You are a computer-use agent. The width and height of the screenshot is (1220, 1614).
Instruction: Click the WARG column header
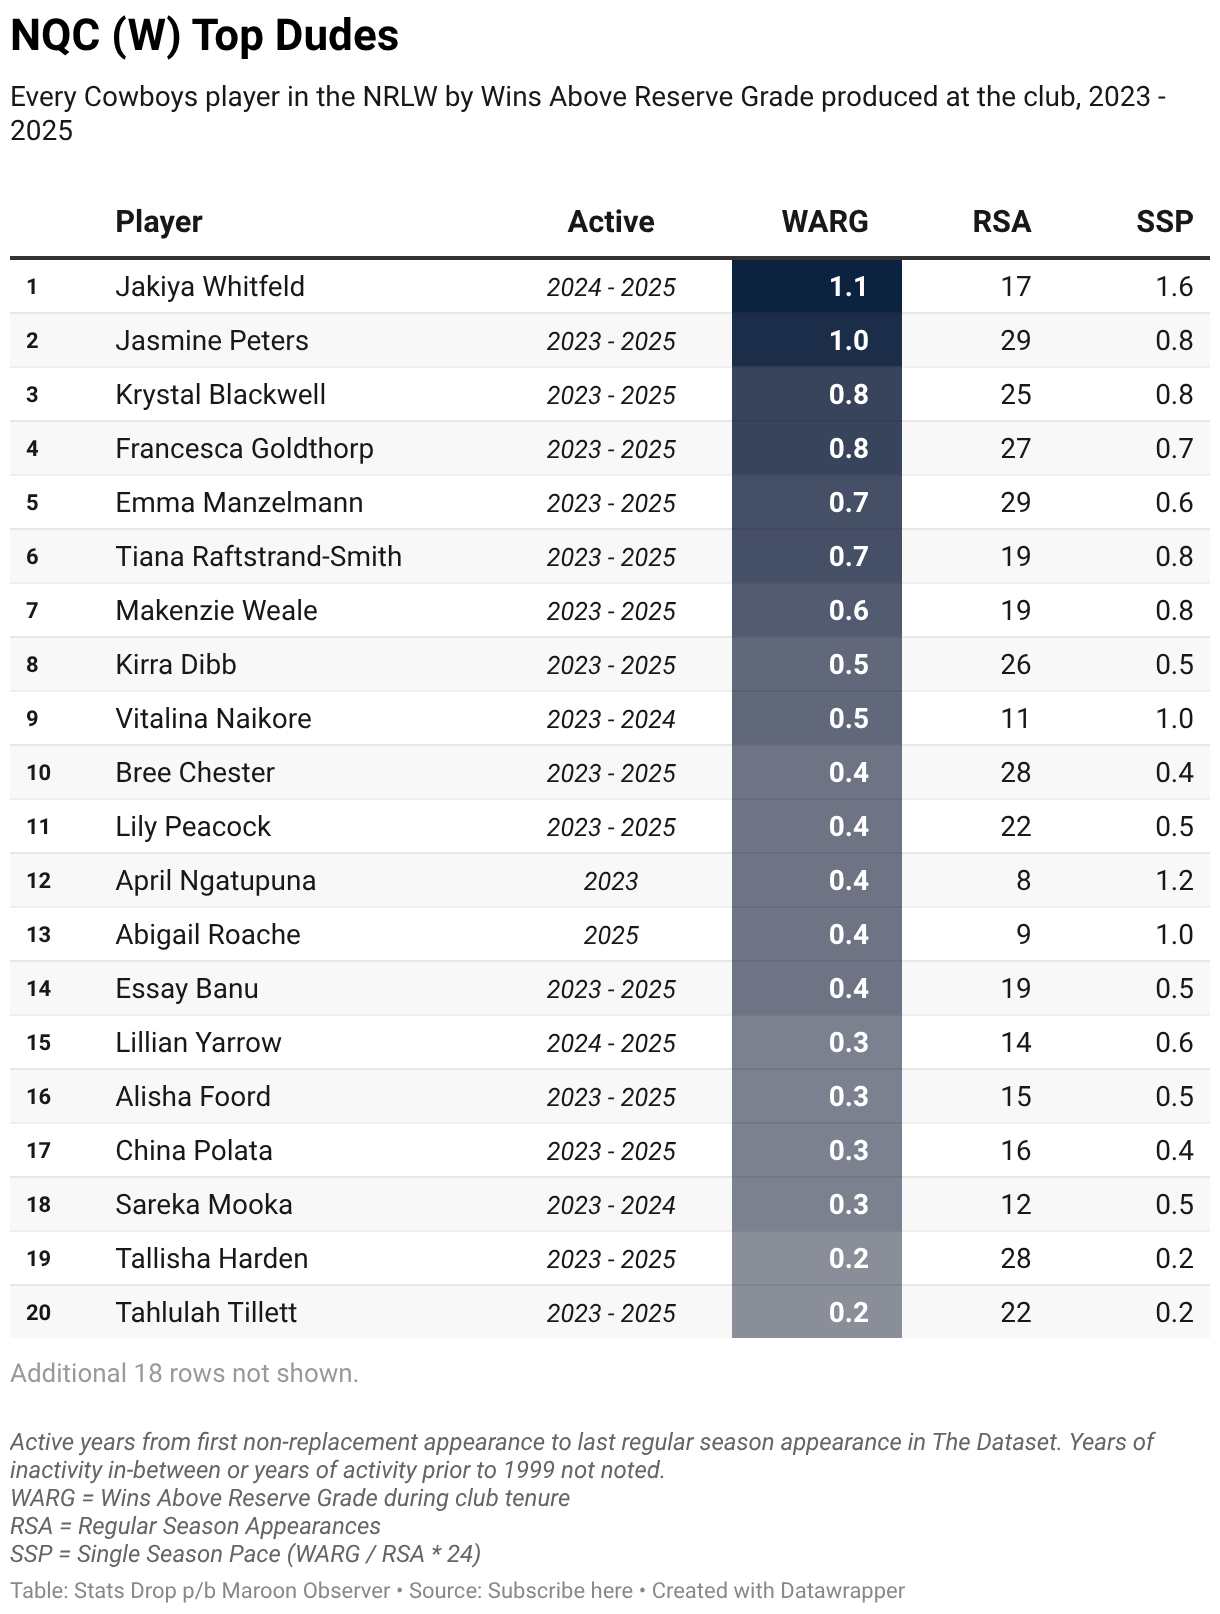825,222
